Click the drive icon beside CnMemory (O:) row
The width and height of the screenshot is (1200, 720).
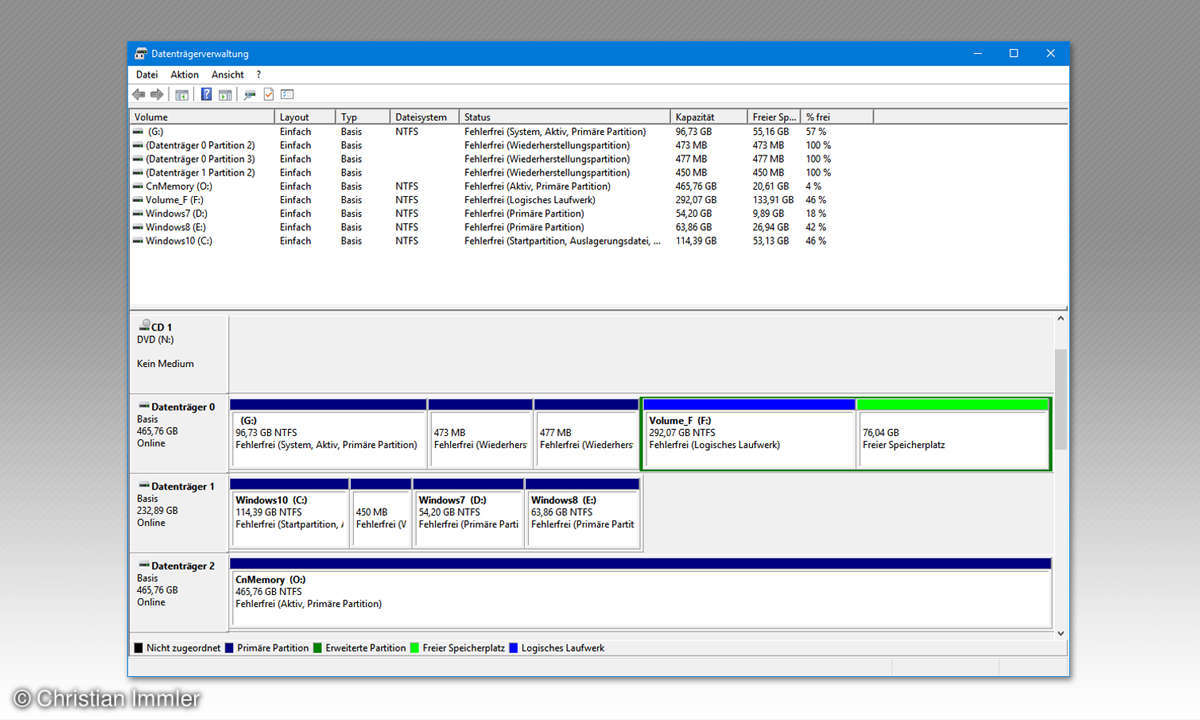pos(138,187)
